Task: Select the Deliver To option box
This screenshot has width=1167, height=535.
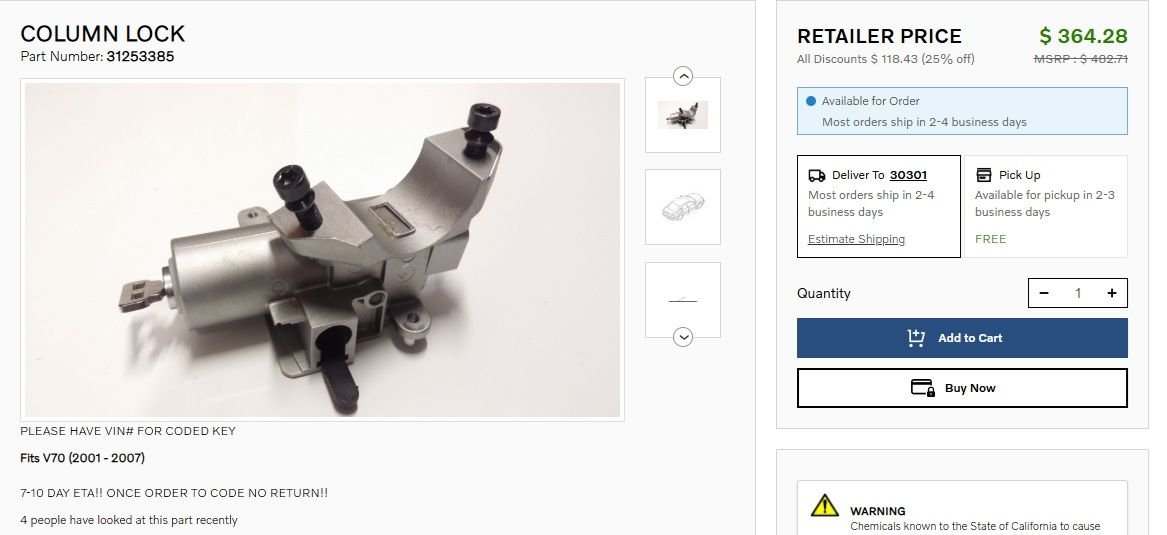Action: (x=878, y=206)
